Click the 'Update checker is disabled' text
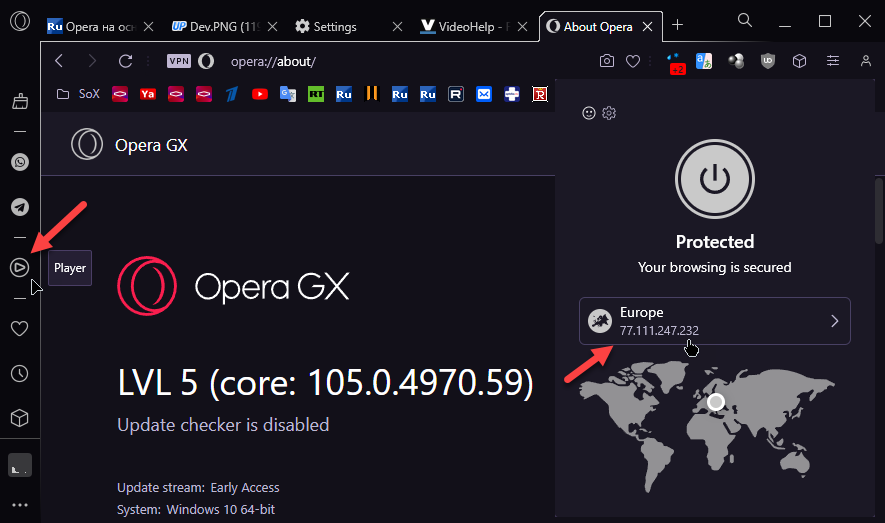 (223, 425)
